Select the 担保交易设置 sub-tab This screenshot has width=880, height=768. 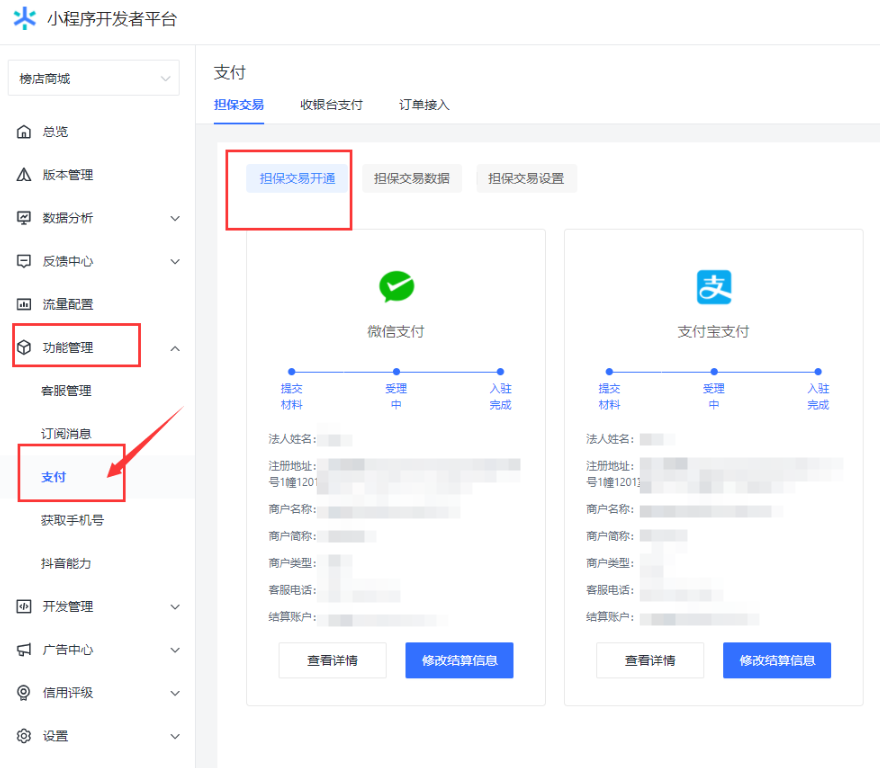pyautogui.click(x=526, y=179)
